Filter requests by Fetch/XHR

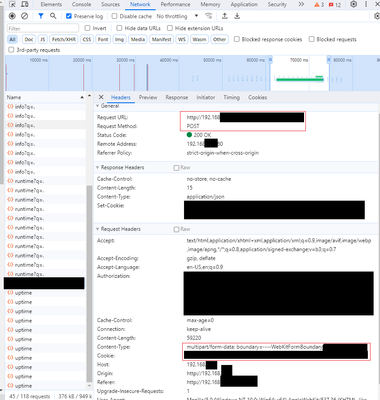[64, 39]
